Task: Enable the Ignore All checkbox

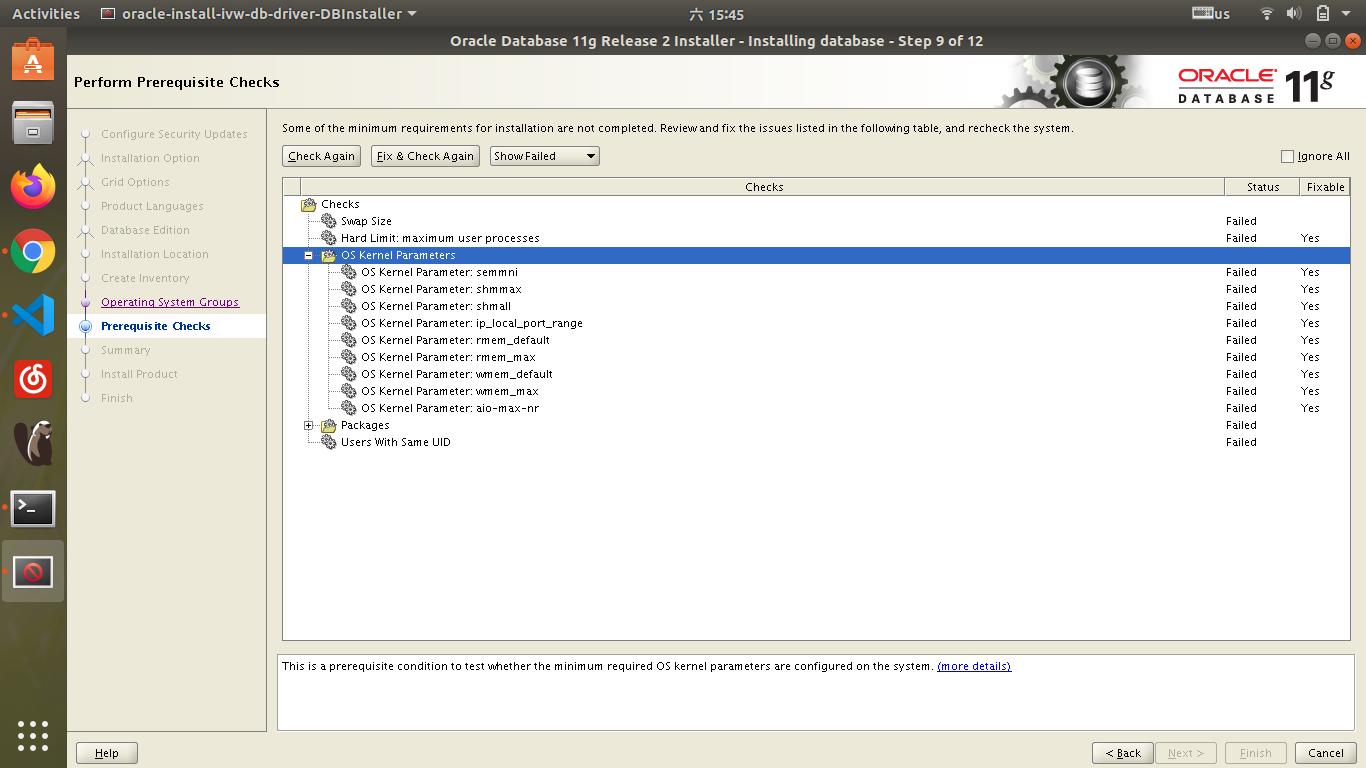Action: (x=1289, y=156)
